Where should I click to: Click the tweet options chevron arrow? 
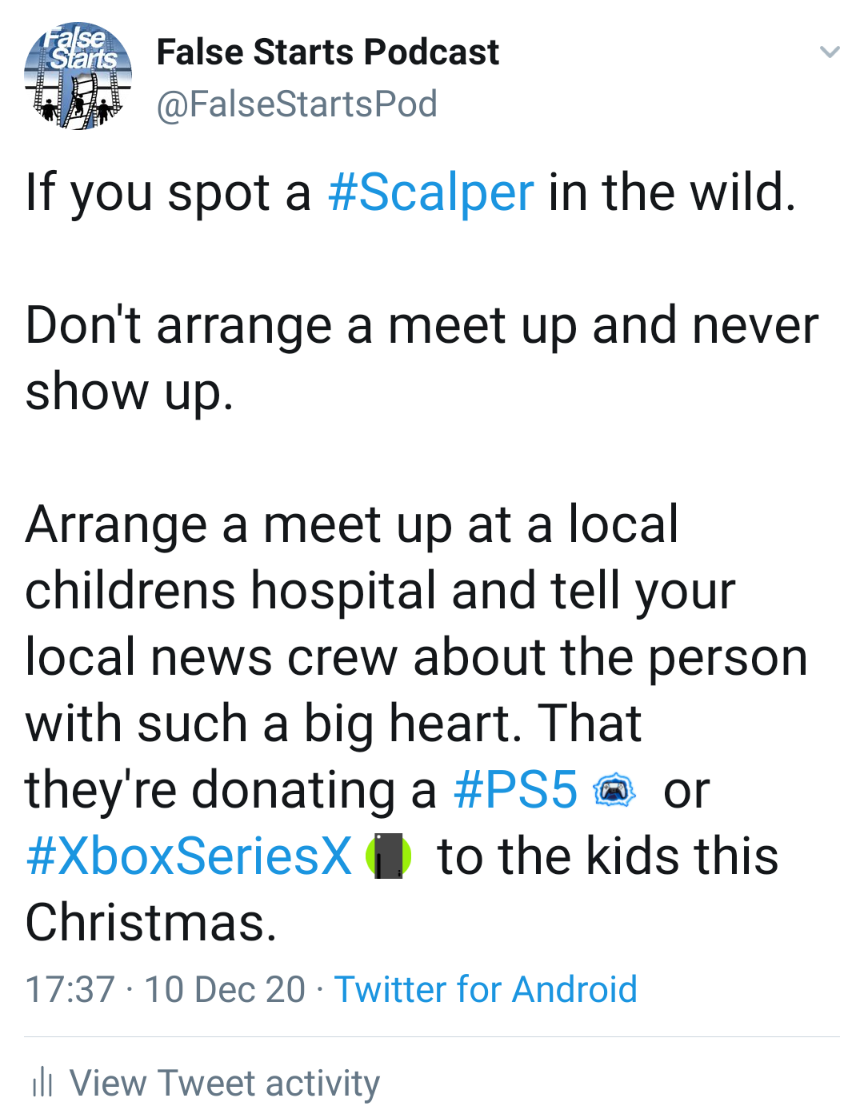829,52
